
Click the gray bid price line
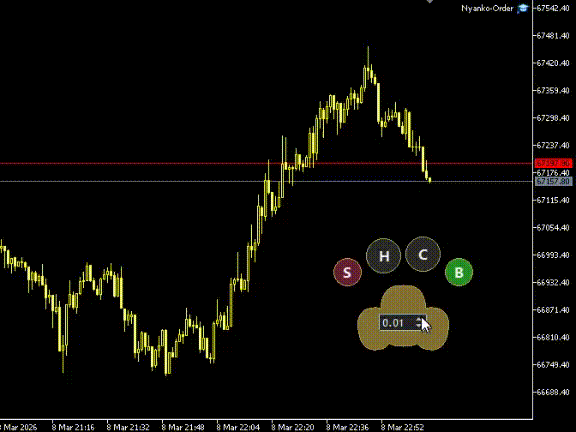point(266,181)
